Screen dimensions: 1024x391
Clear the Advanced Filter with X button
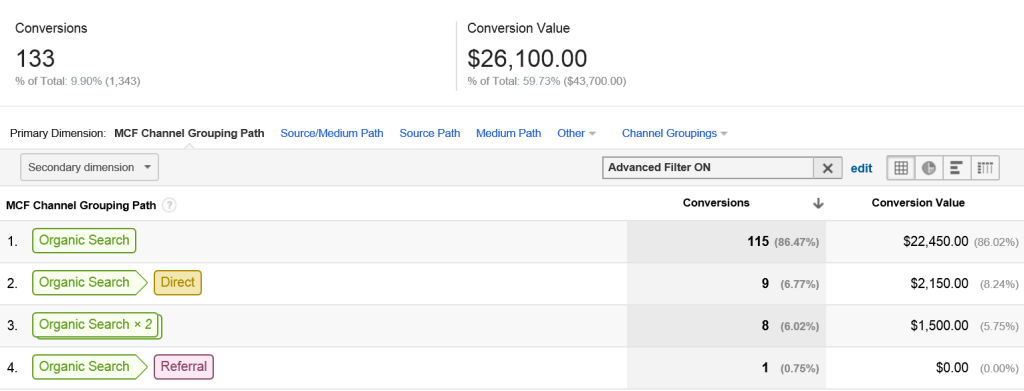[x=827, y=168]
